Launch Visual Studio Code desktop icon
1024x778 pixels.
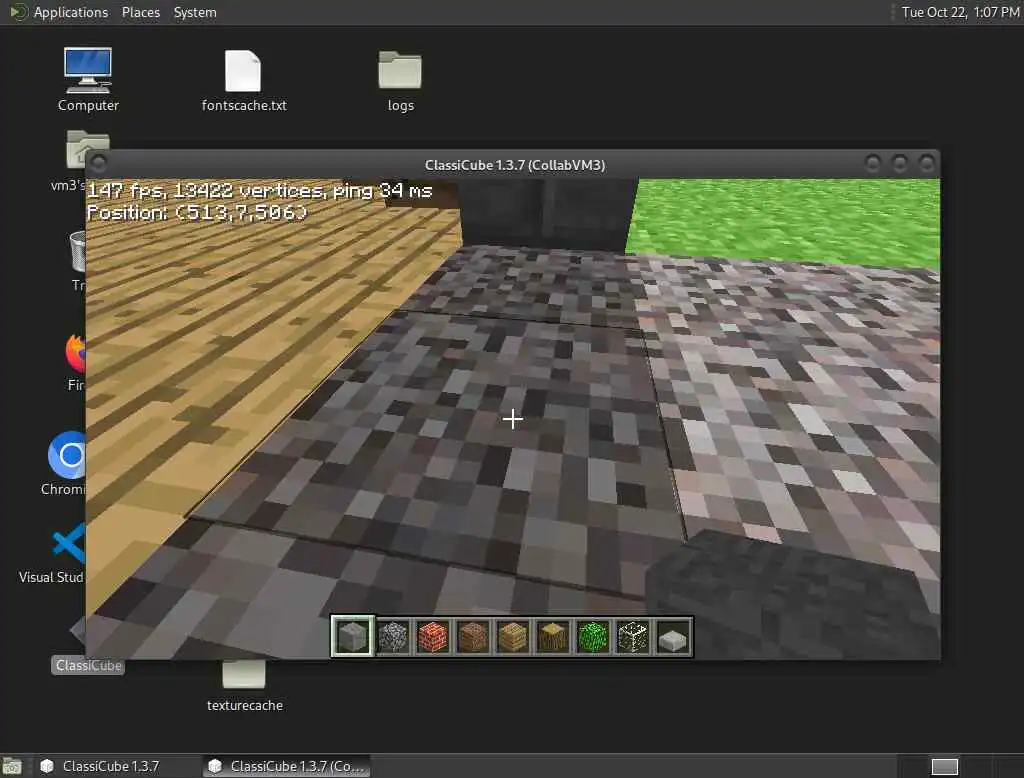(x=52, y=554)
